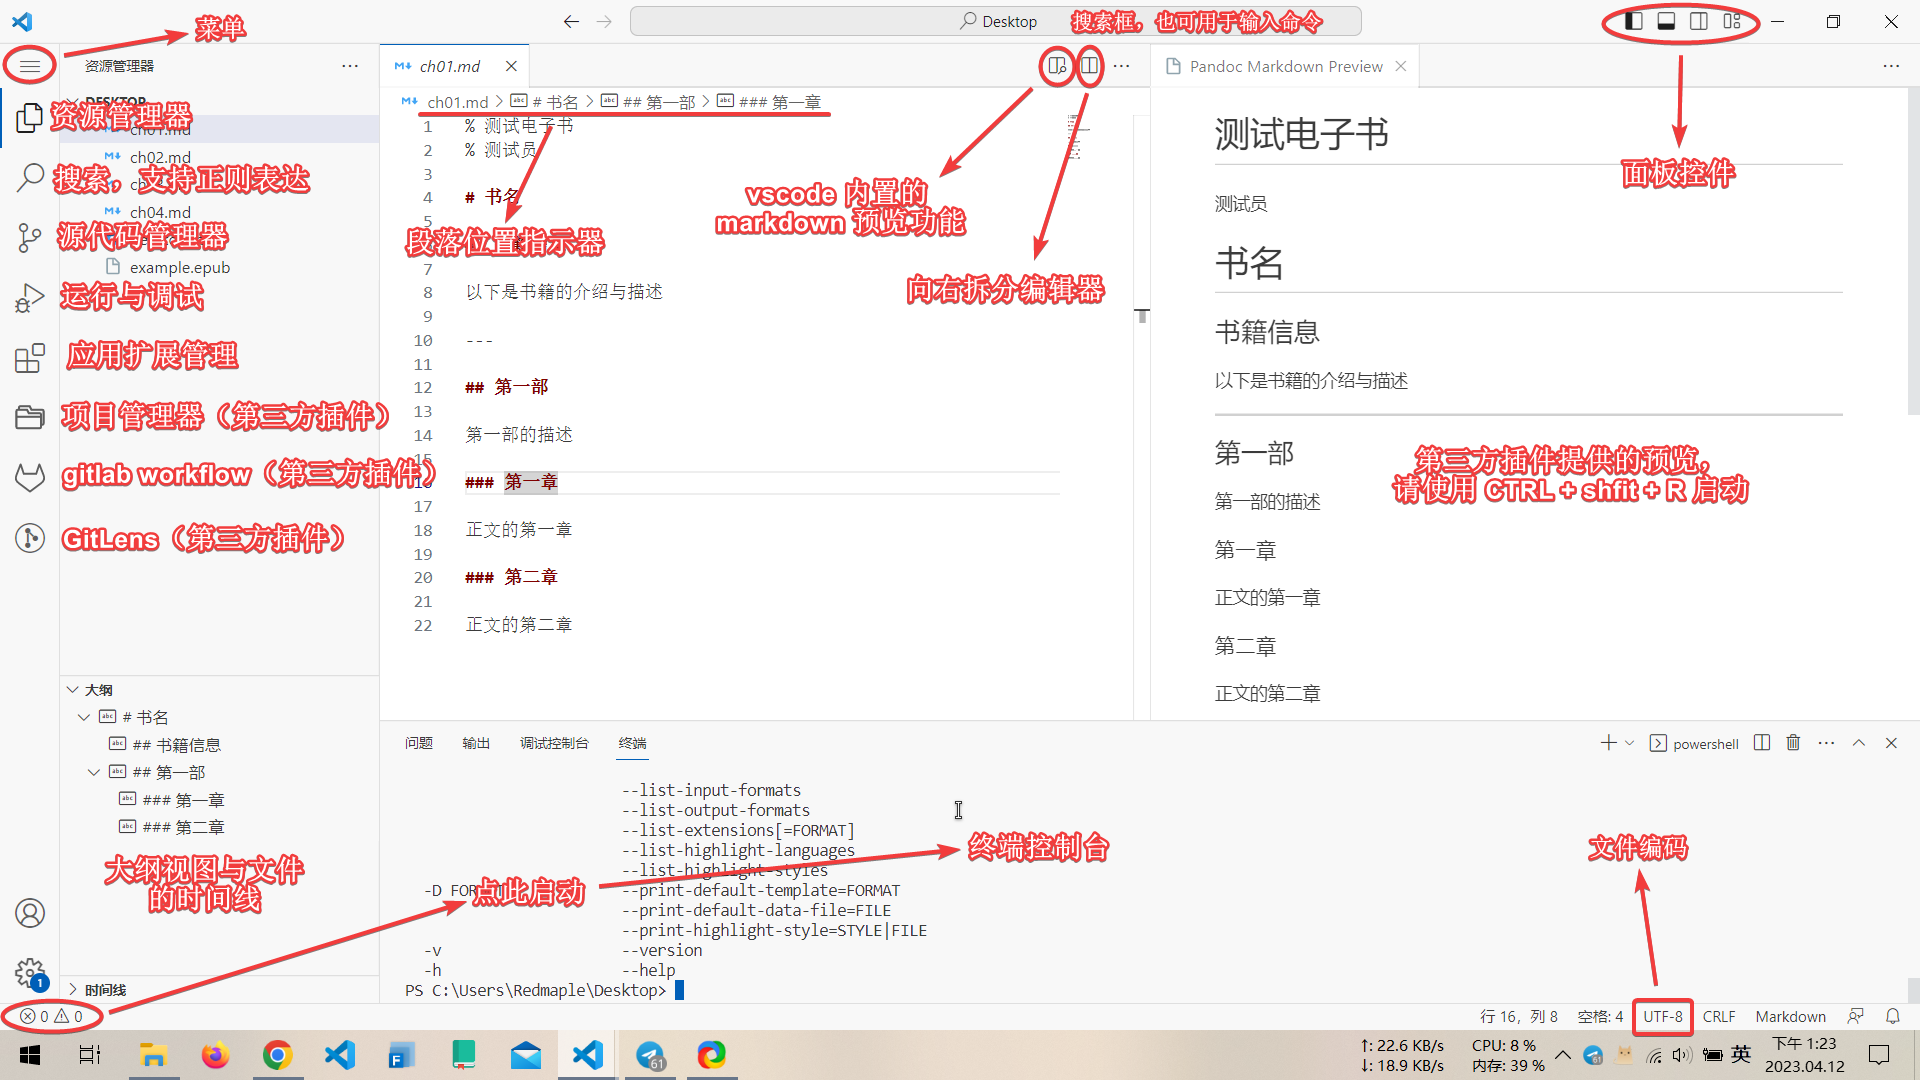The image size is (1920, 1080).
Task: Toggle the bottom panel visibility
Action: (1666, 21)
